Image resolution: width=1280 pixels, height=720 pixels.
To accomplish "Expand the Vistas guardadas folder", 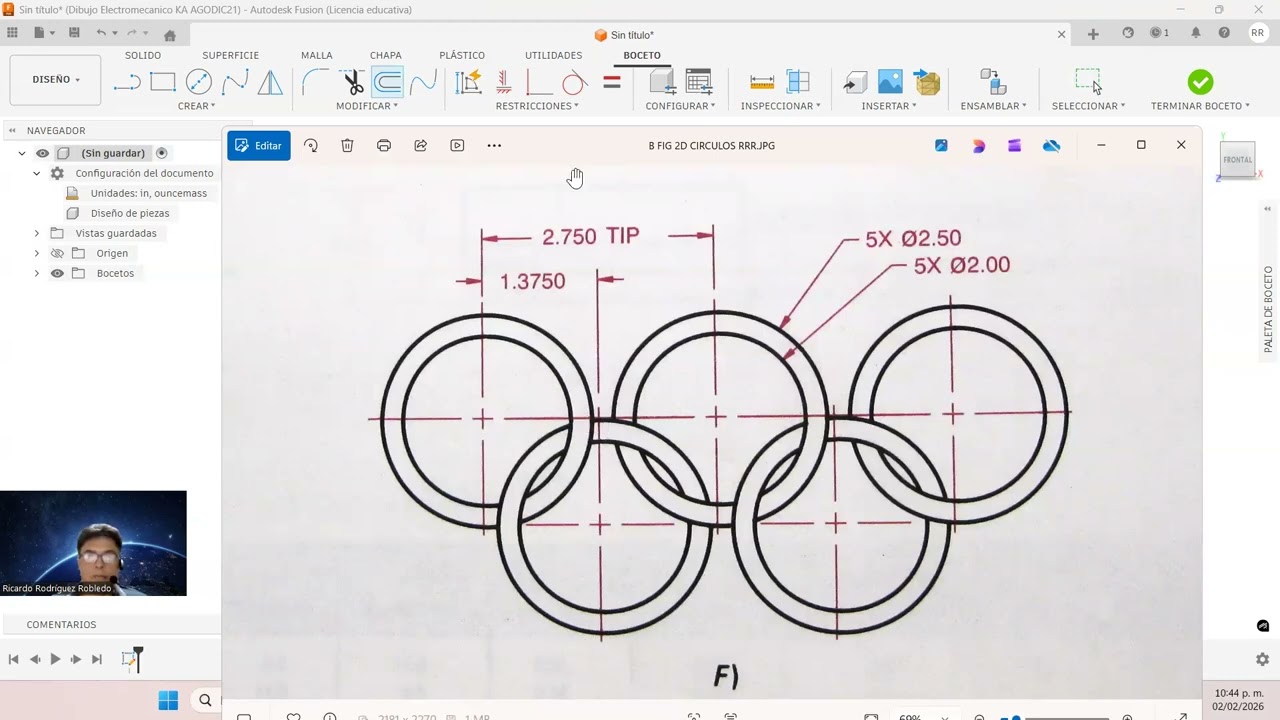I will (x=37, y=233).
